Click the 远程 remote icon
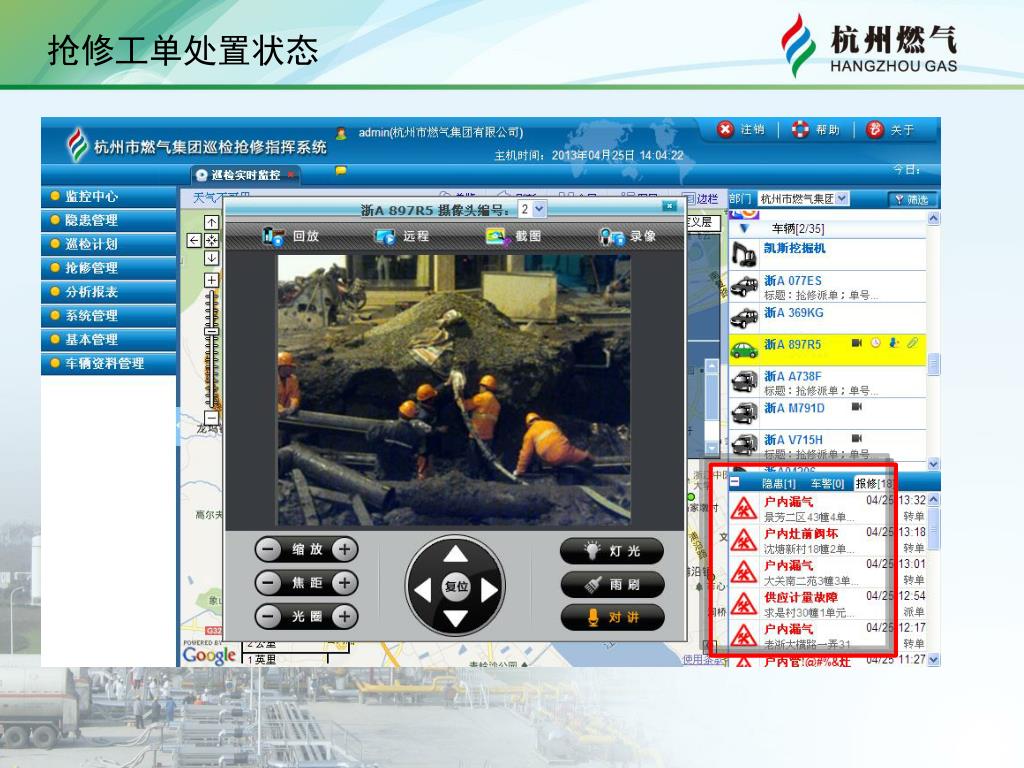The image size is (1024, 768). [385, 236]
